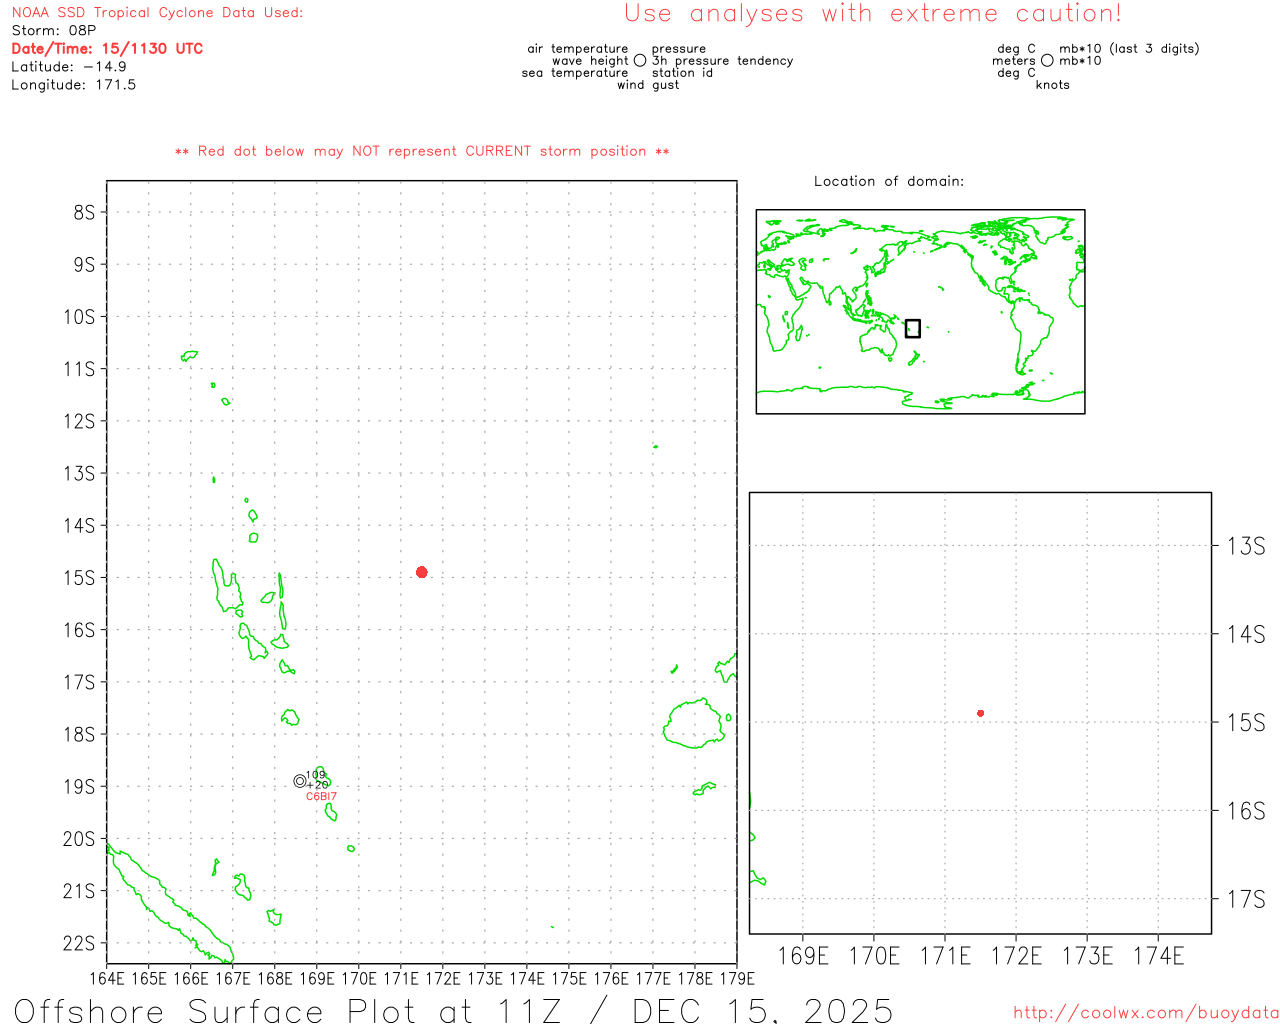Click the 'Use analyses with extreme caution!' heading
The height and width of the screenshot is (1024, 1280).
pos(872,14)
